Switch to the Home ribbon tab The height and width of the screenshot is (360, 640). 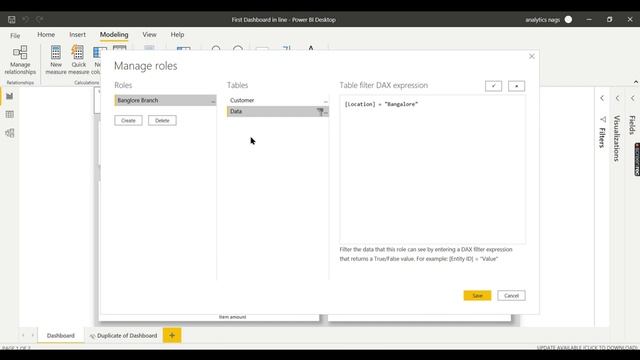click(x=46, y=35)
